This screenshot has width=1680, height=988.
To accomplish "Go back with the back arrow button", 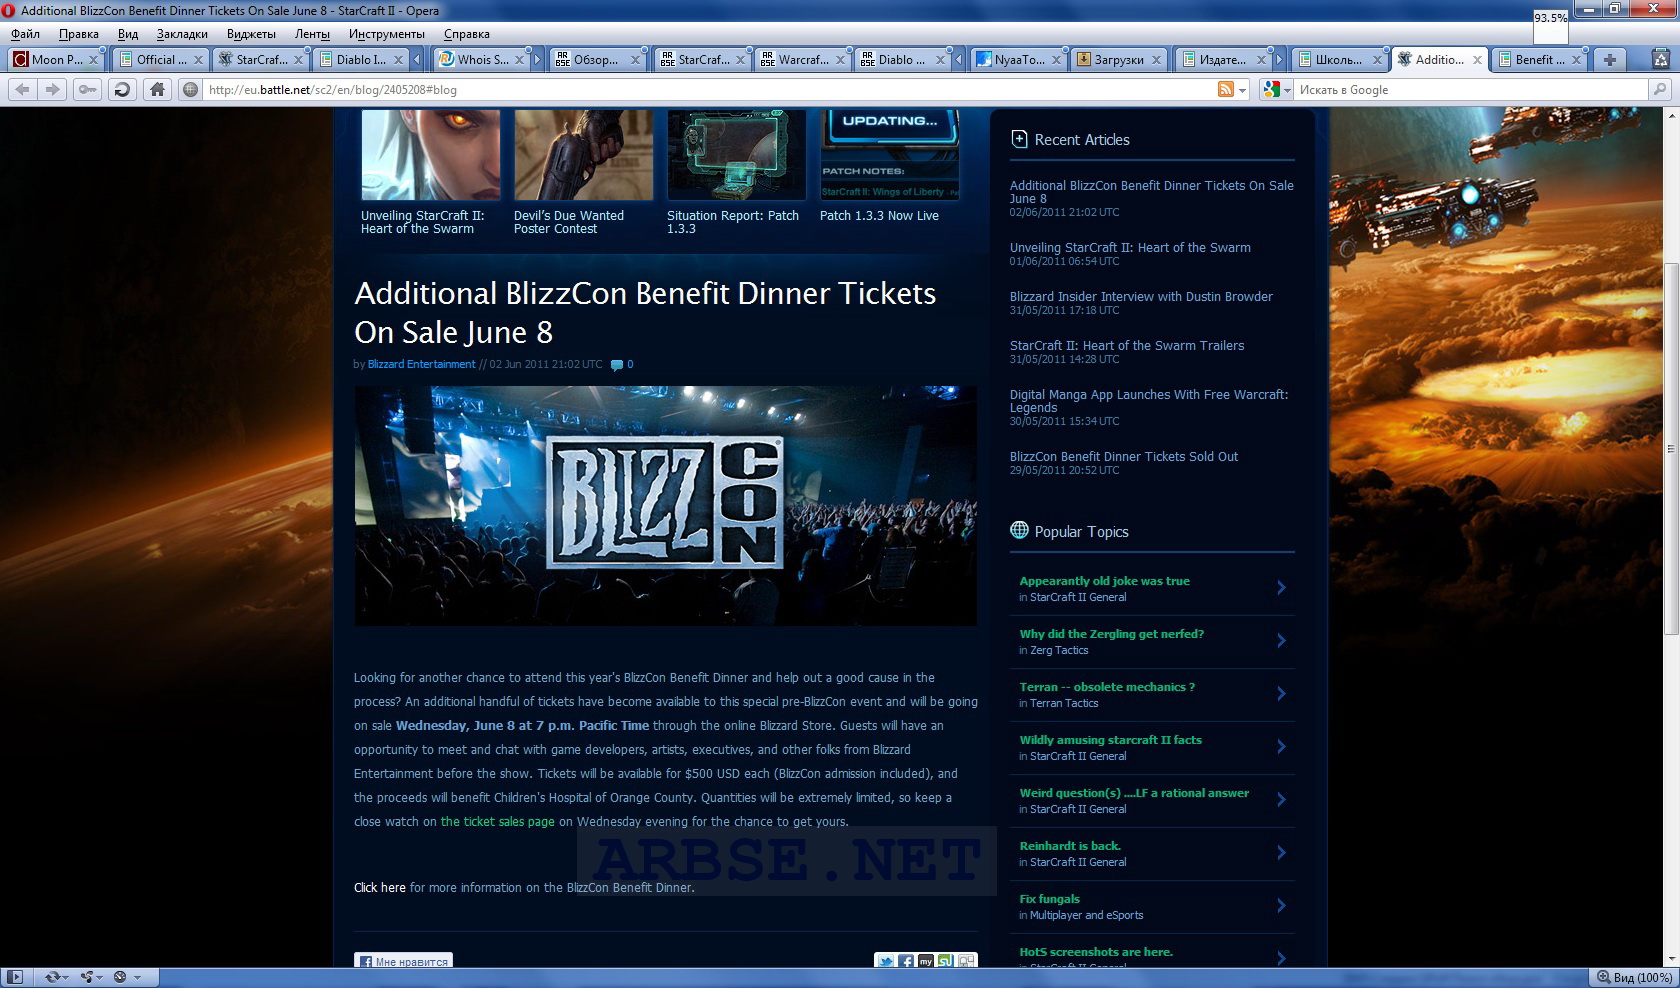I will [23, 89].
